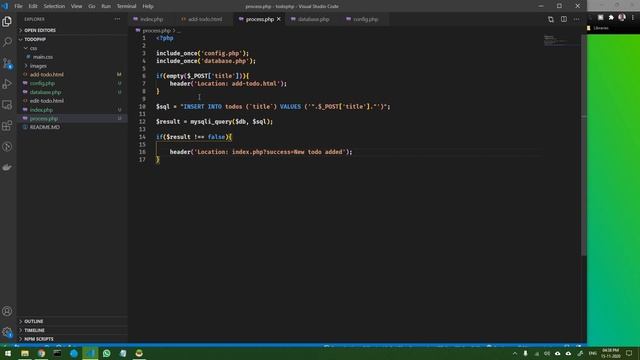This screenshot has width=640, height=360.
Task: Open edit-todo.html in the file tree
Action: [x=47, y=101]
